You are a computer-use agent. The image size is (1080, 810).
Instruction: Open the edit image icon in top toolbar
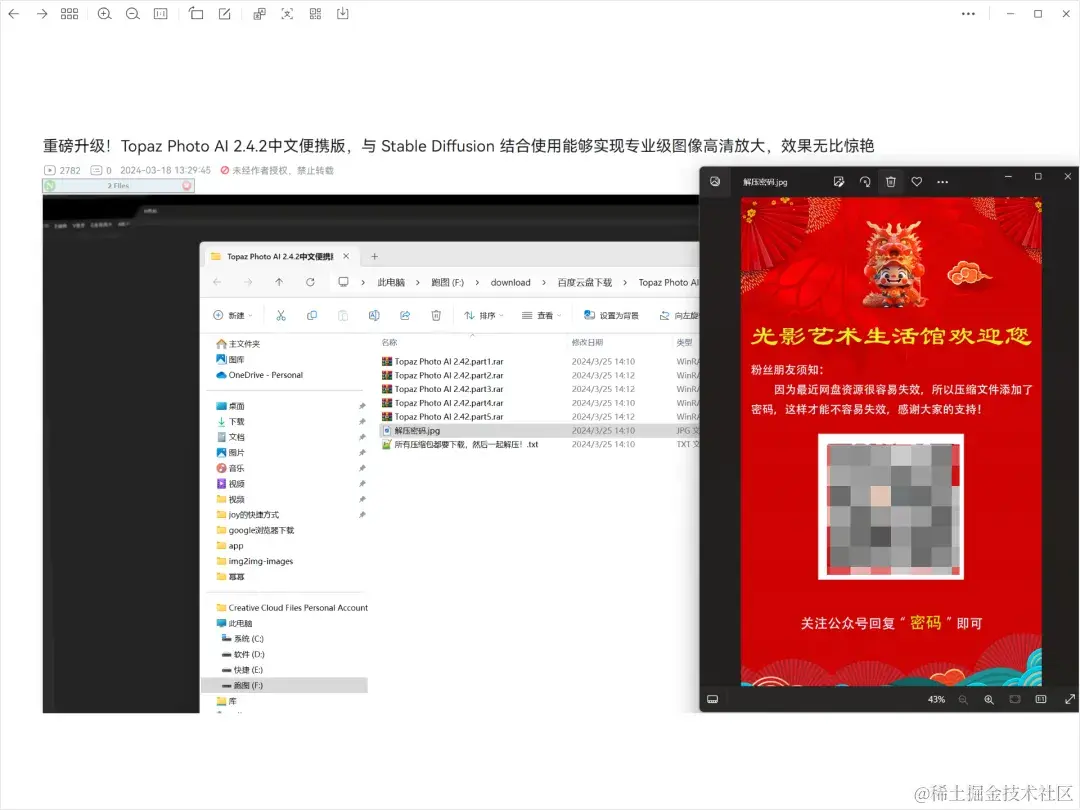coord(225,14)
